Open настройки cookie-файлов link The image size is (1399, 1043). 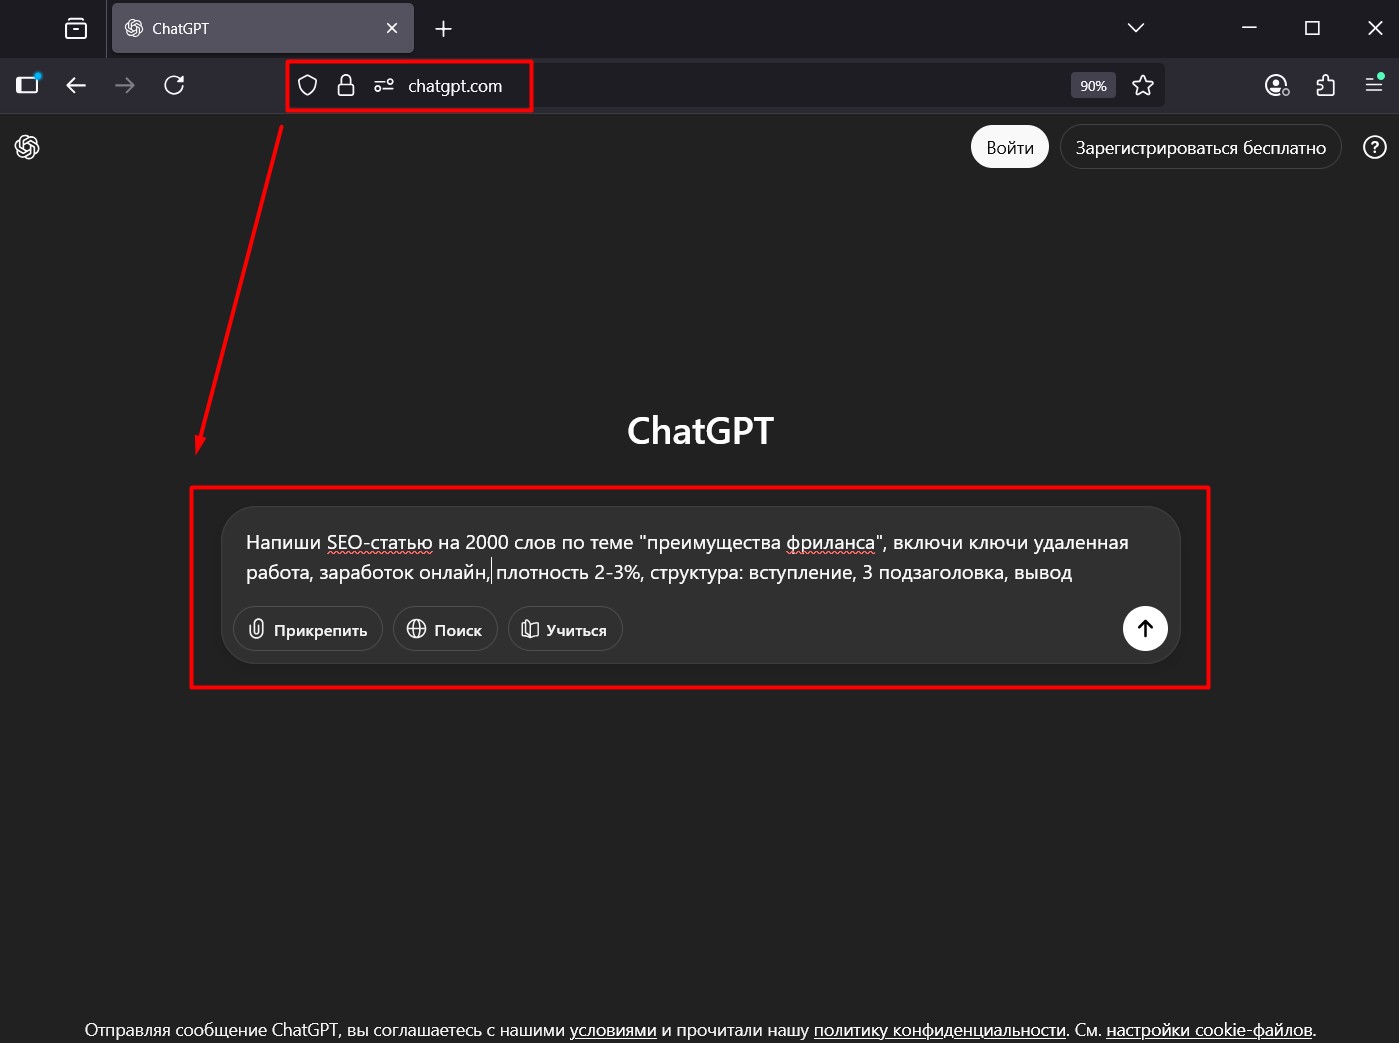(1209, 1029)
